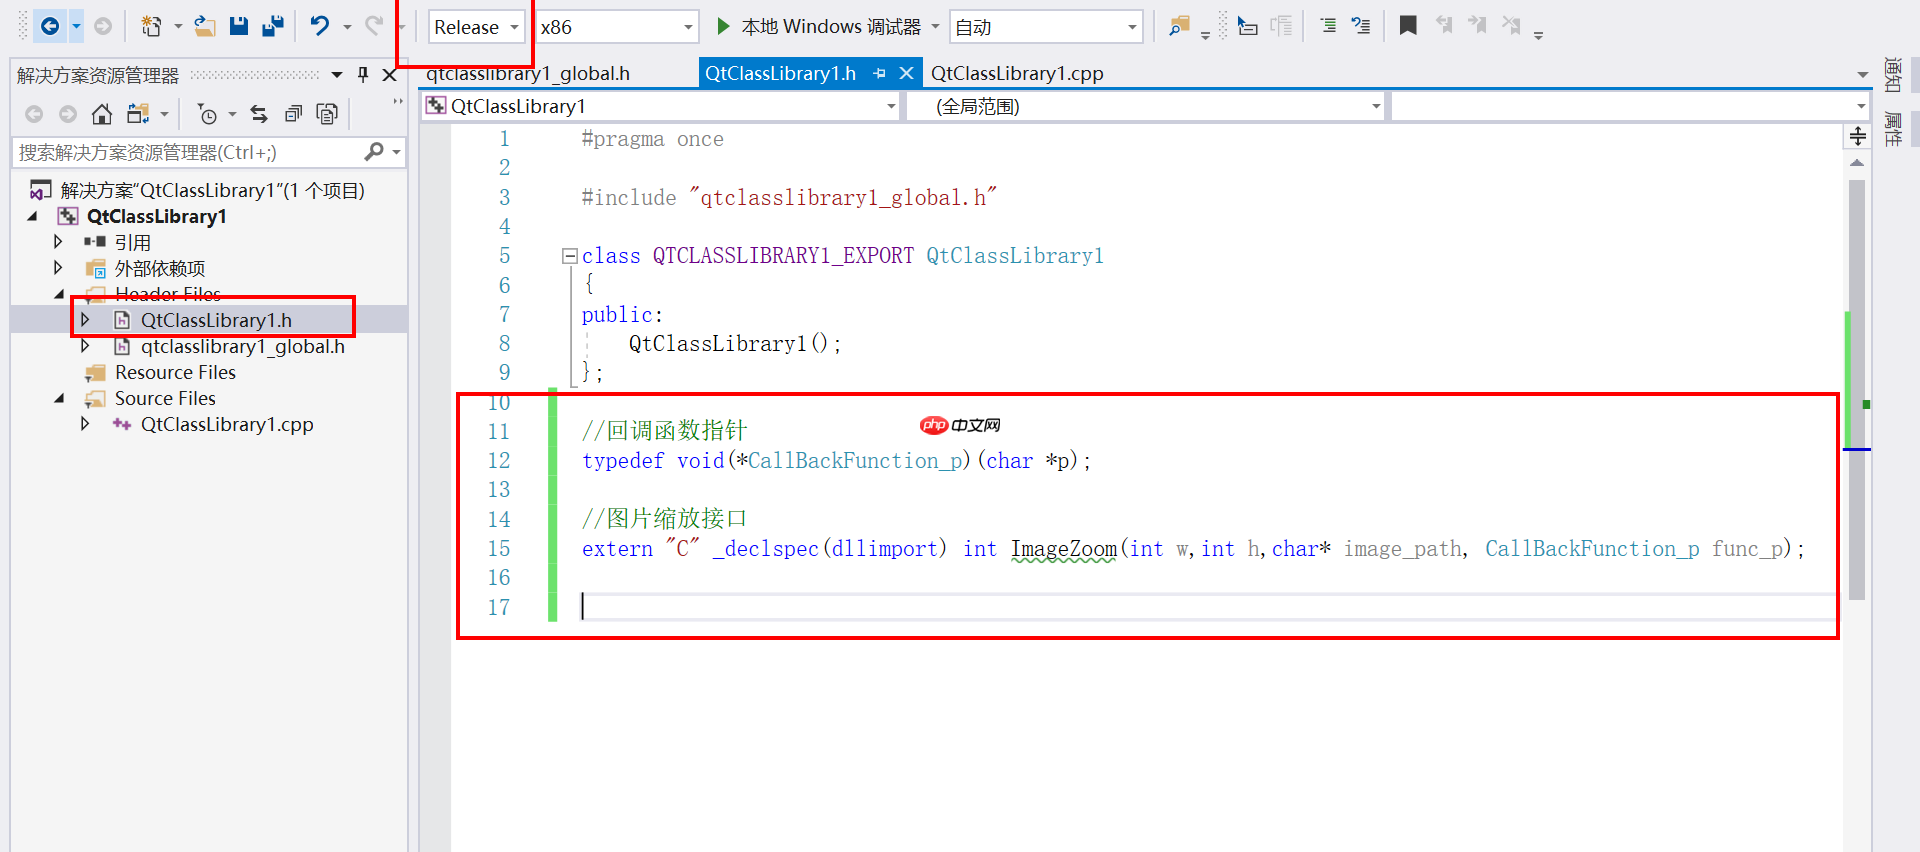Click the pending changes filter clock icon

tap(207, 114)
